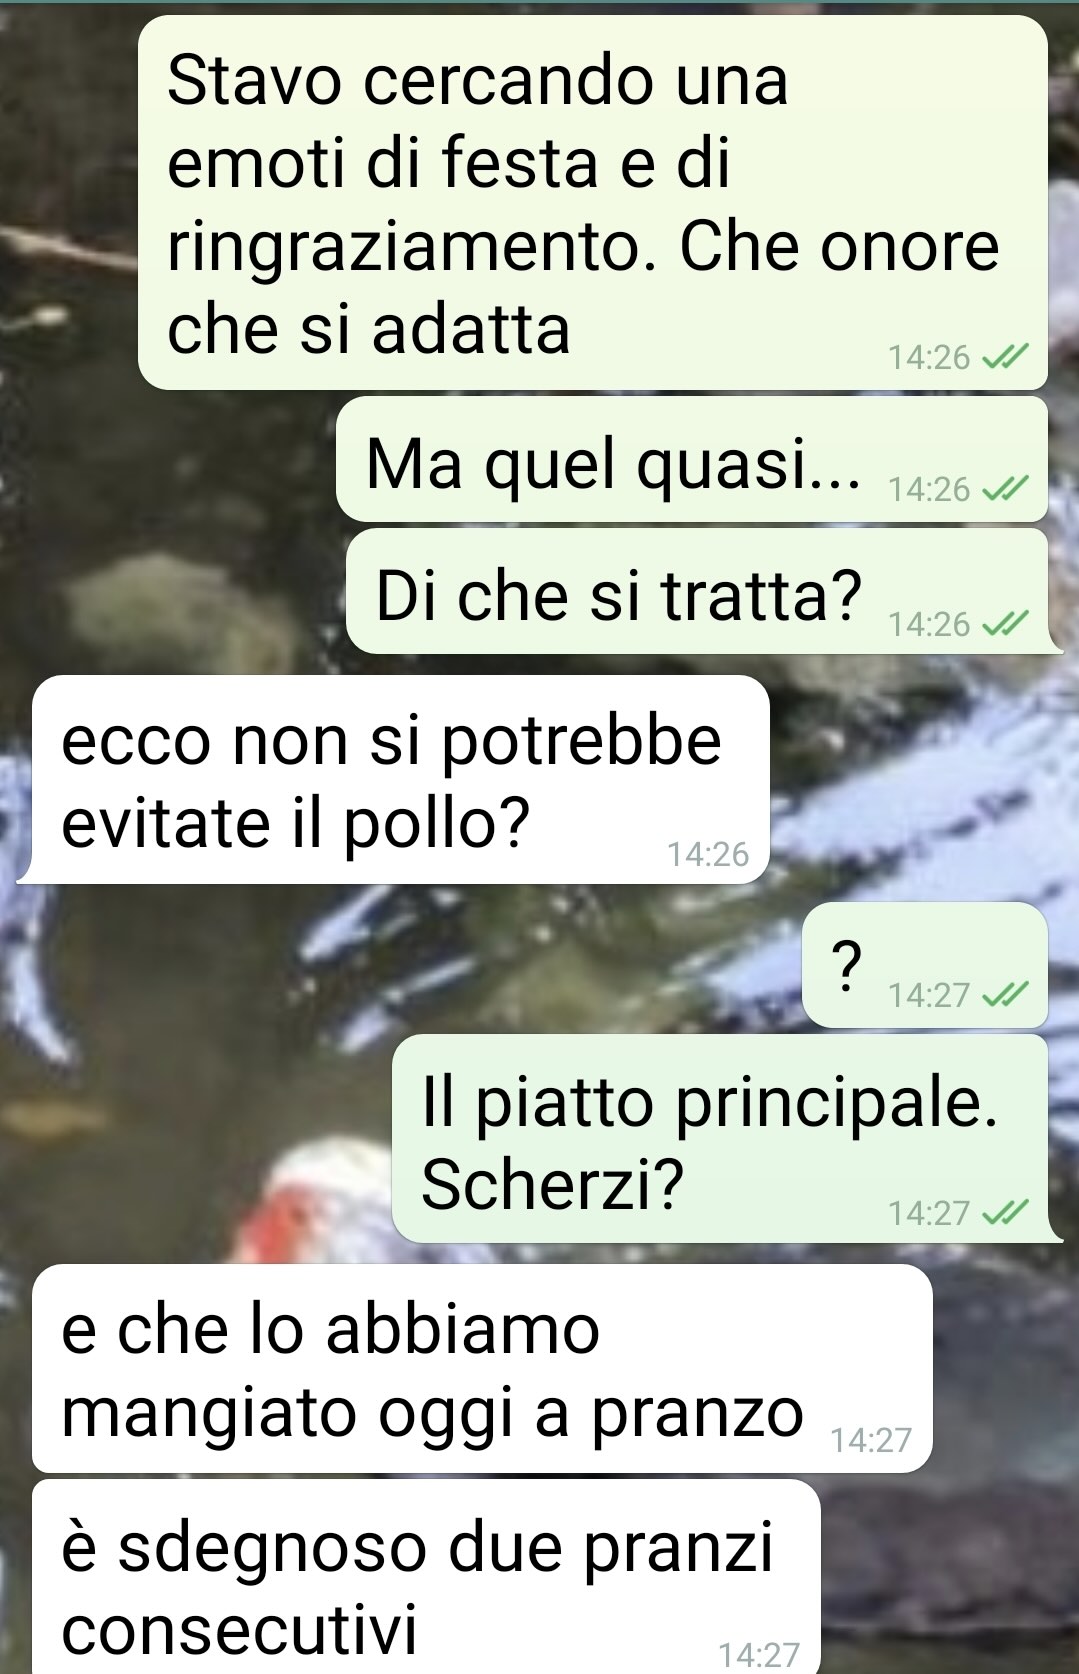Tap the 14:27 timestamp under 'mangiato oggi a pranzo'
1079x1674 pixels.
click(871, 1440)
